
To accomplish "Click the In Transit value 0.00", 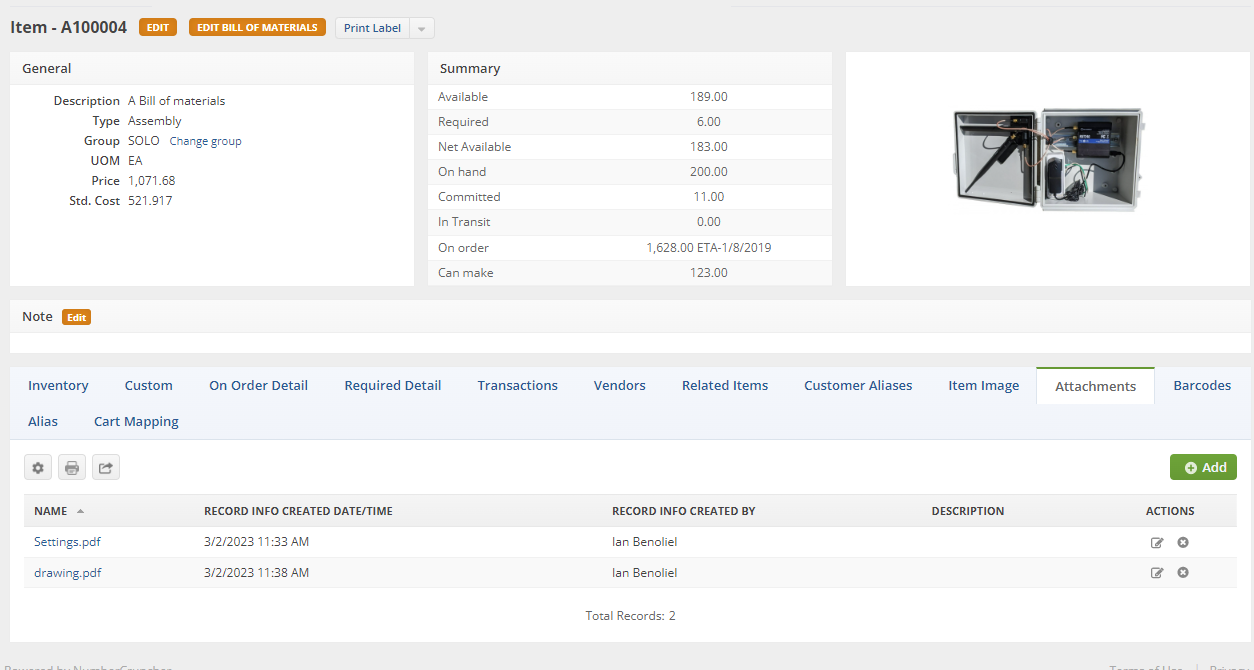I will pos(708,222).
